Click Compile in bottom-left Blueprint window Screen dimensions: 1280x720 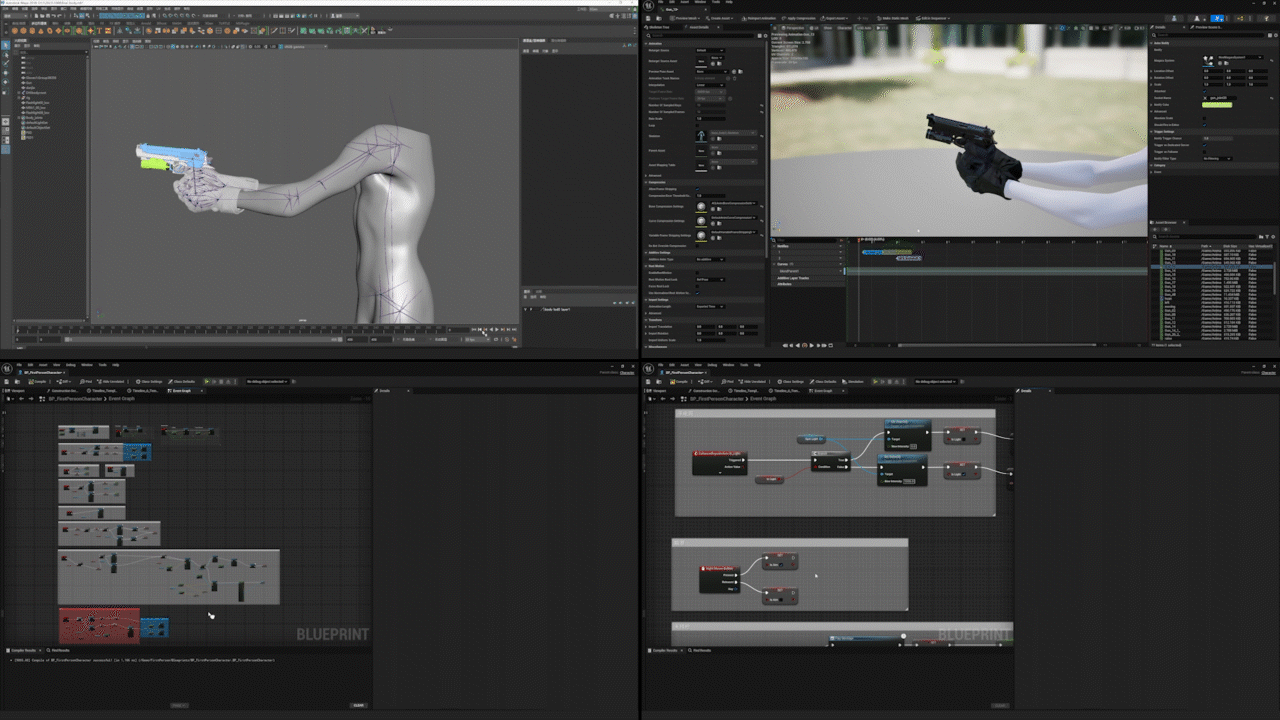tap(37, 382)
